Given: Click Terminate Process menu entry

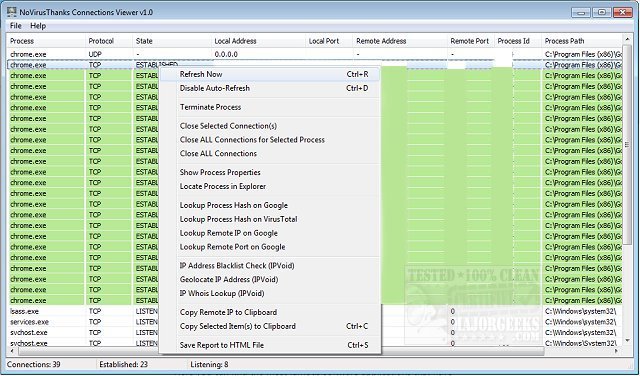Looking at the screenshot, I should 269,107.
